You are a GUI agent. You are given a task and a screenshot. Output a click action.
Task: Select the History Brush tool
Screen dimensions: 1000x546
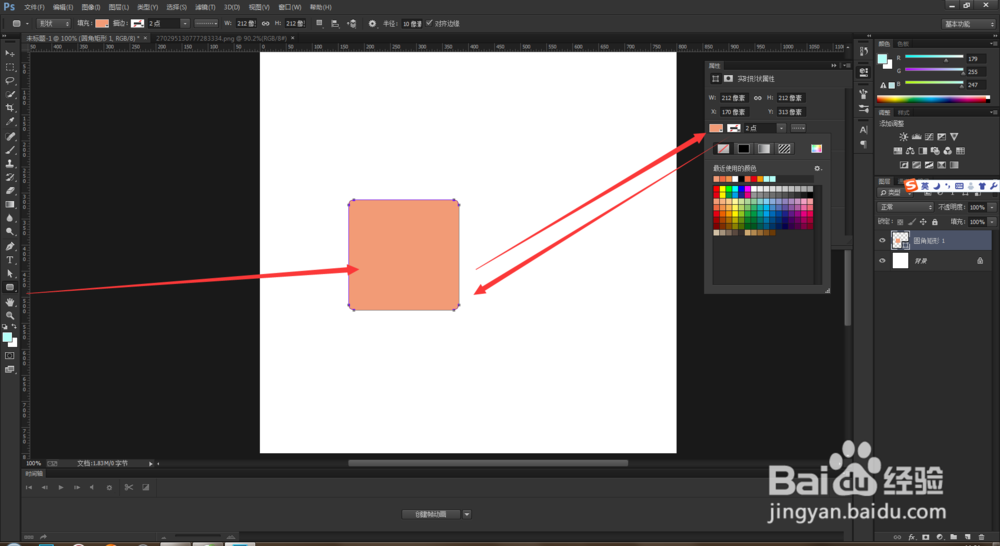point(10,177)
